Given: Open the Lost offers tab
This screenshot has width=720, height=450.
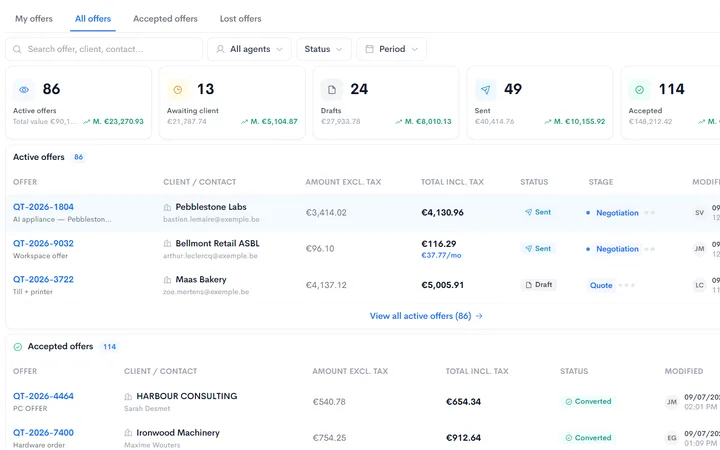Looking at the screenshot, I should point(241,19).
